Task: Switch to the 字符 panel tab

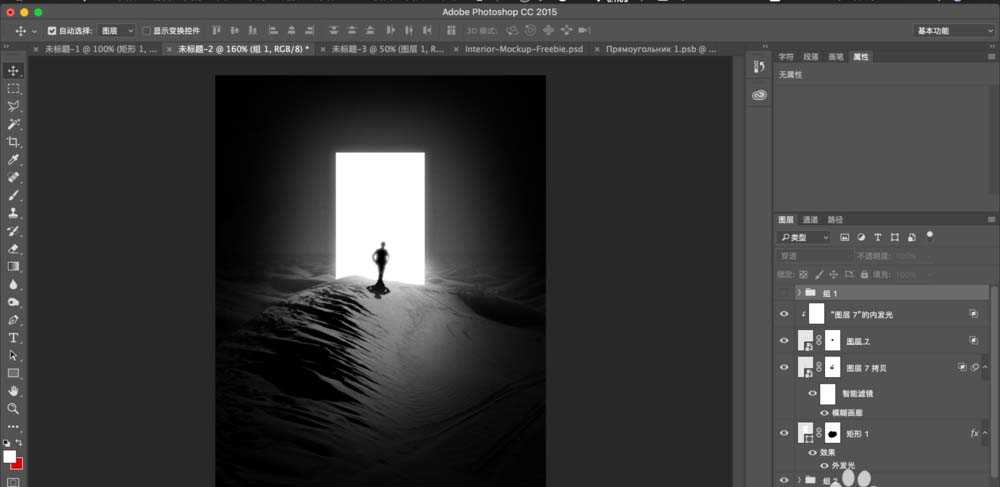Action: point(786,57)
